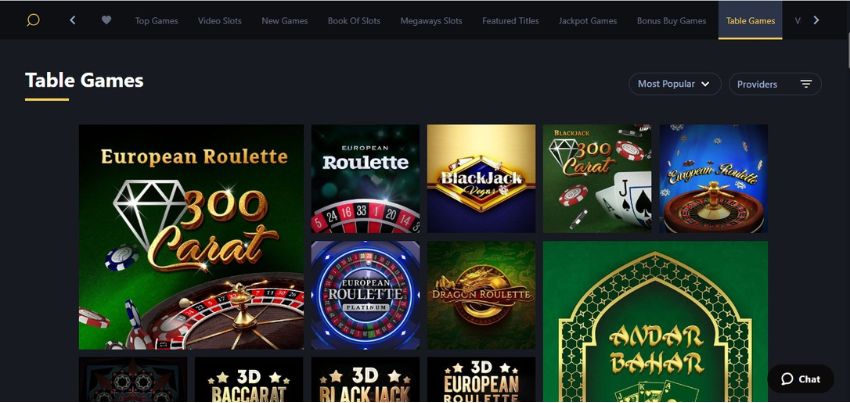Switch to the Top Games tab
Screen dimensions: 850x403
point(157,21)
